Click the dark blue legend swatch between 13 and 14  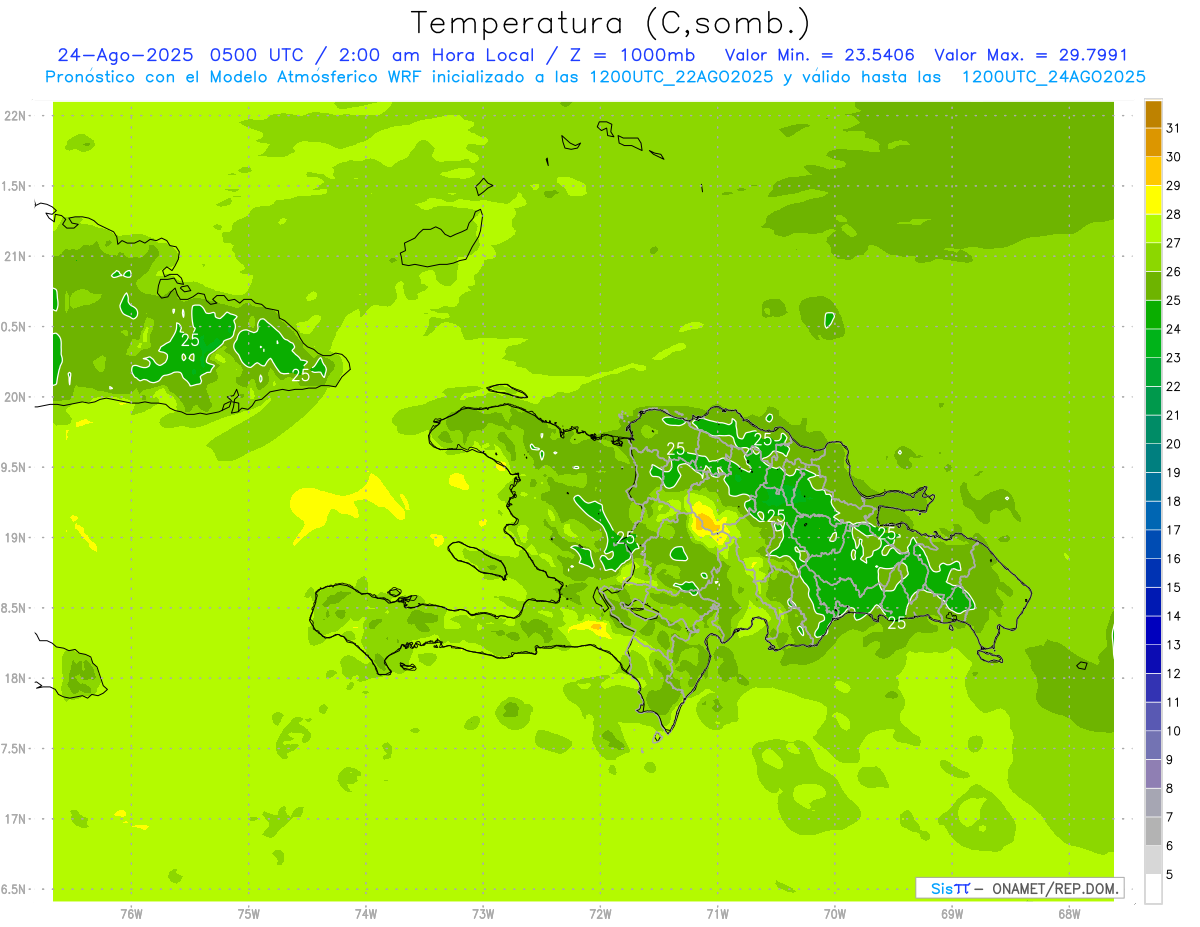click(x=1153, y=630)
